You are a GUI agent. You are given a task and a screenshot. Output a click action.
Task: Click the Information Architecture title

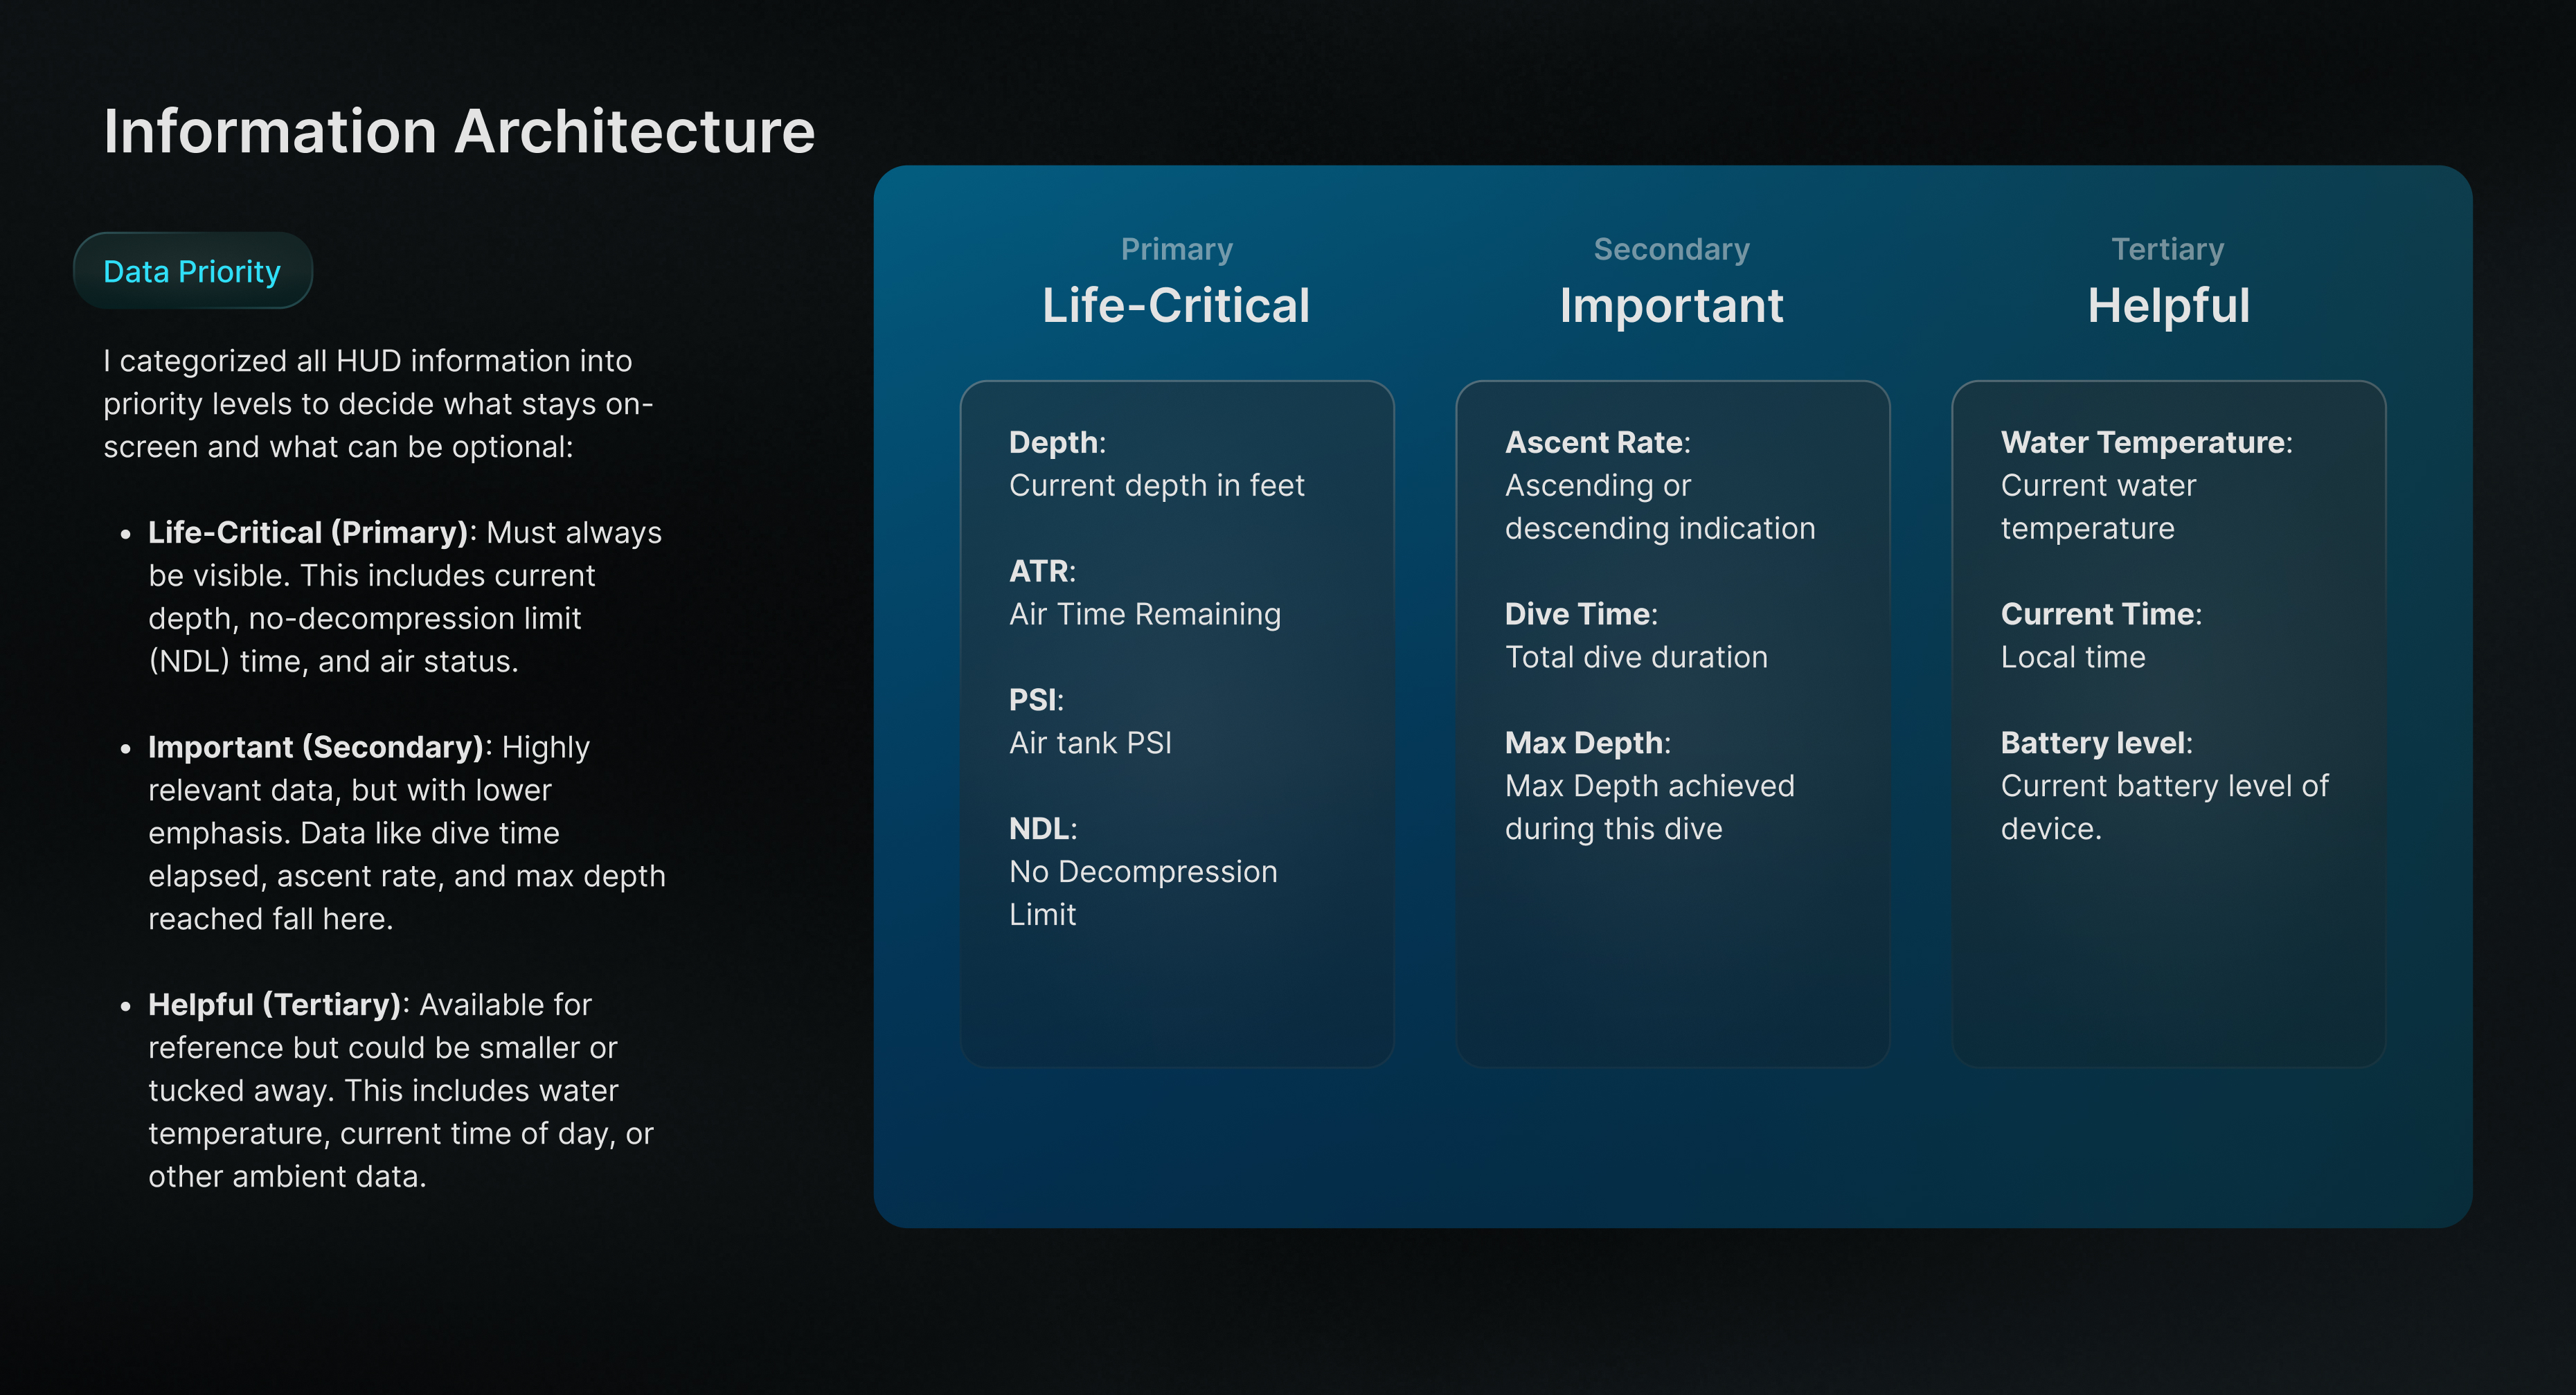point(459,131)
